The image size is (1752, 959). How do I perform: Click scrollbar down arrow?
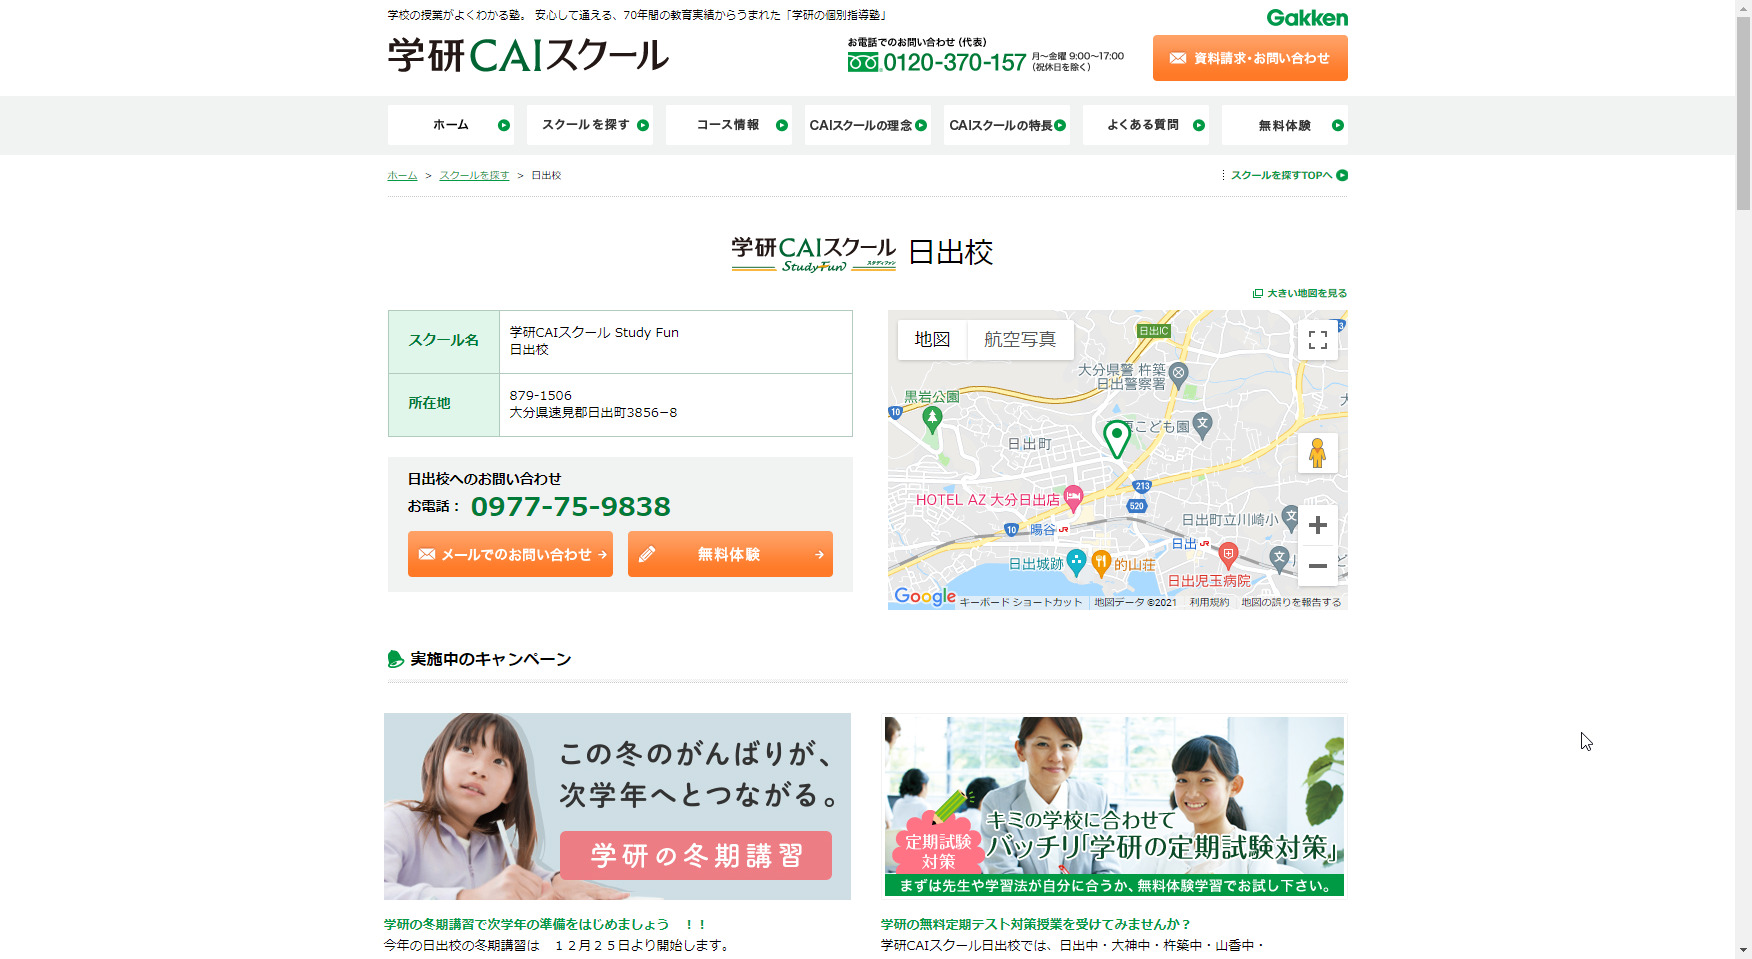tap(1743, 950)
